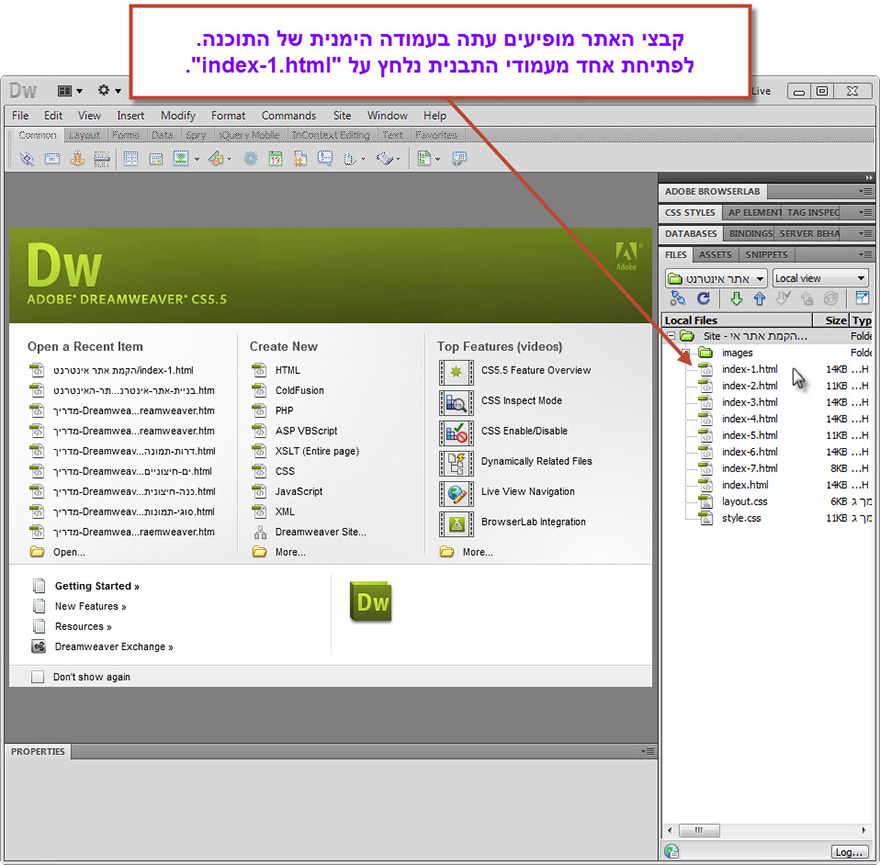Screen dimensions: 880x865
Task: Click the Insert Table icon
Action: pyautogui.click(x=131, y=159)
